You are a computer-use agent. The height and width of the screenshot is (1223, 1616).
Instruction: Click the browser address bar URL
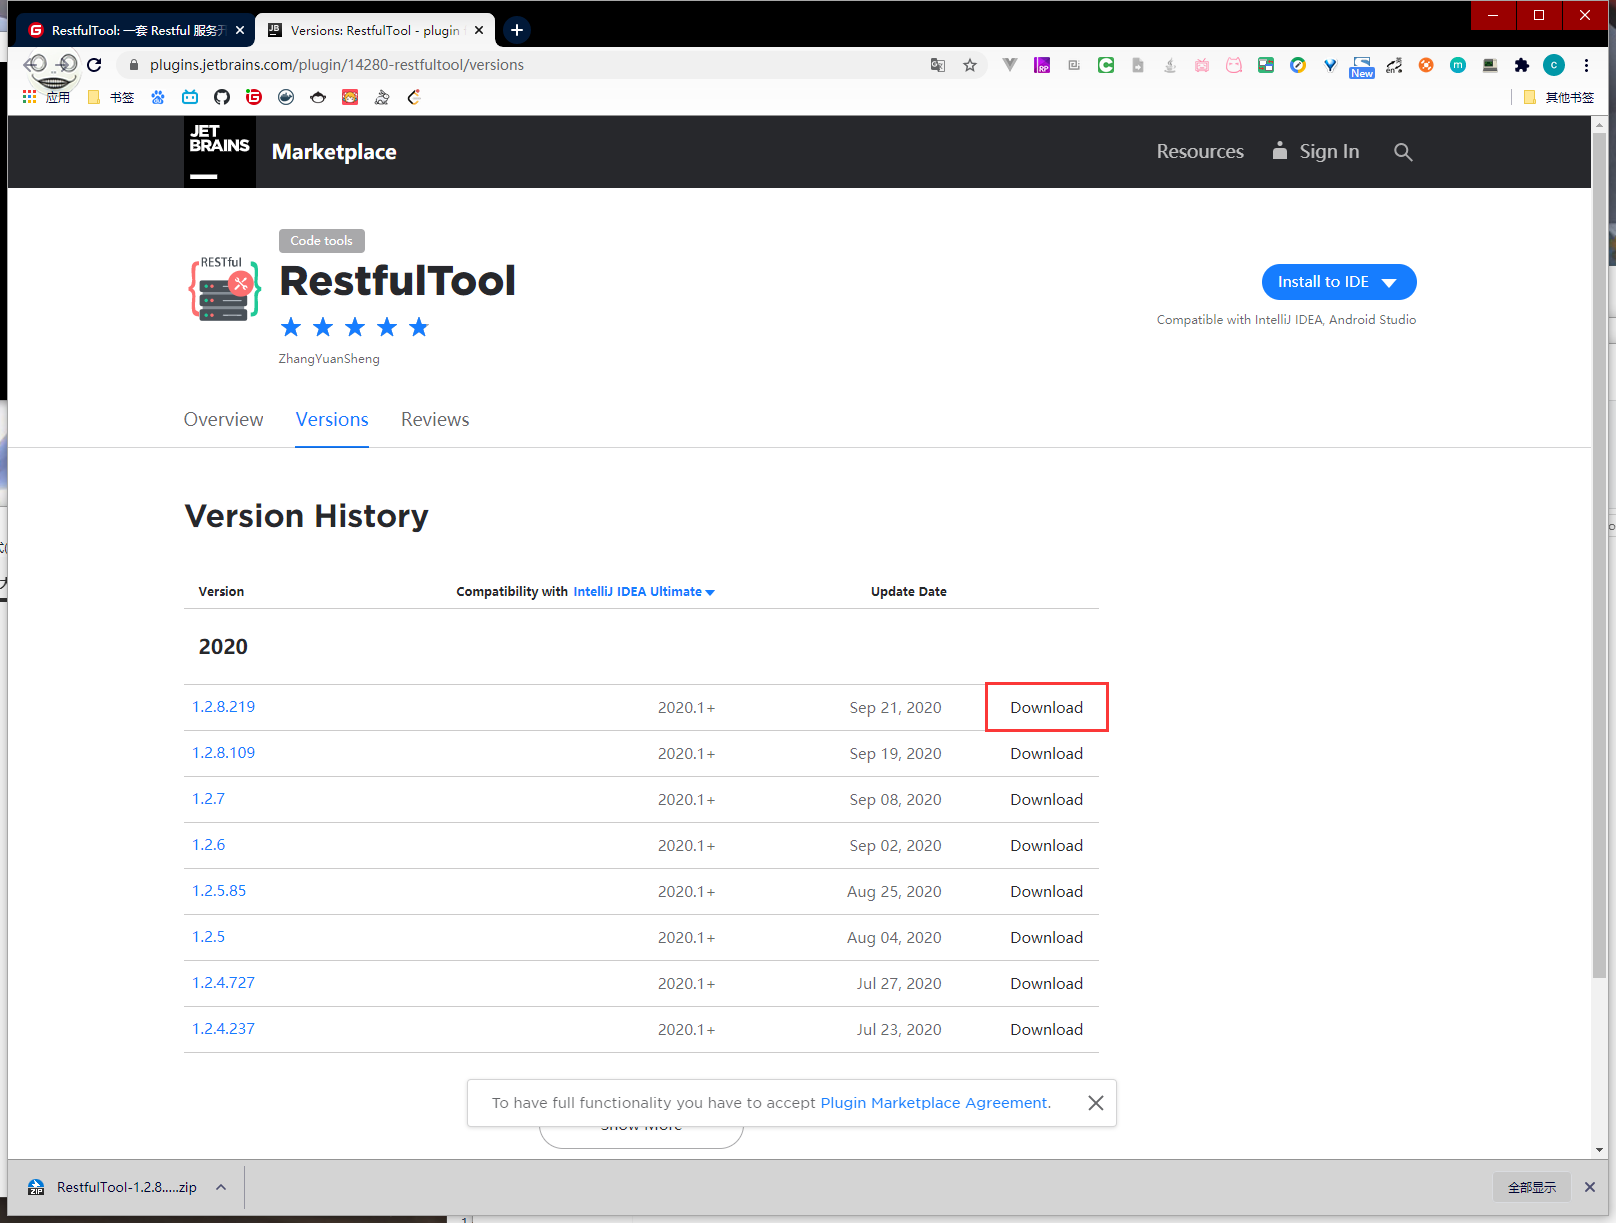(x=337, y=65)
